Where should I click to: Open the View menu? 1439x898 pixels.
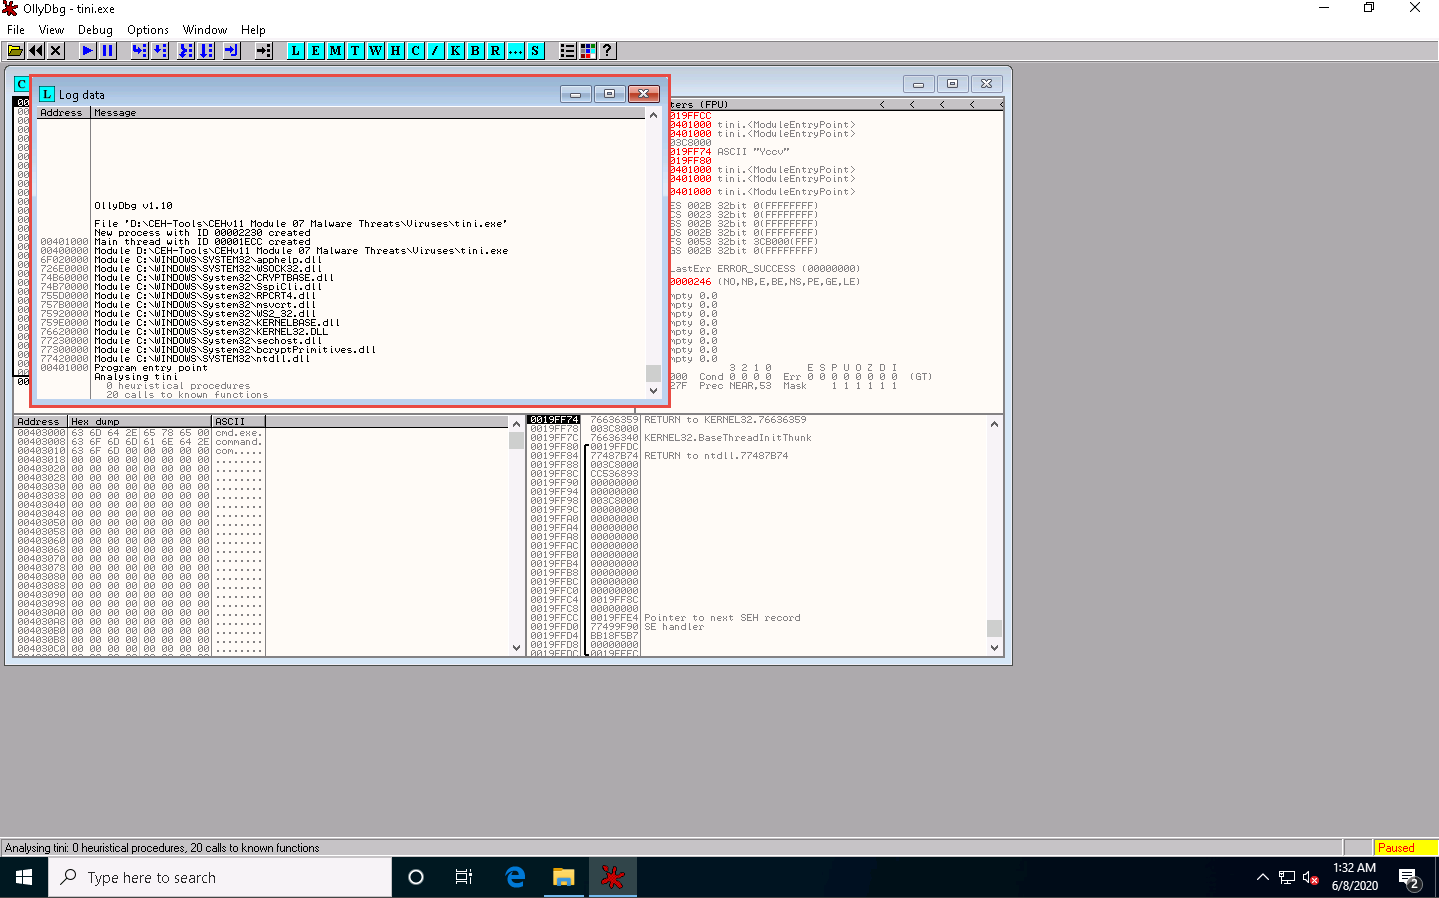51,30
